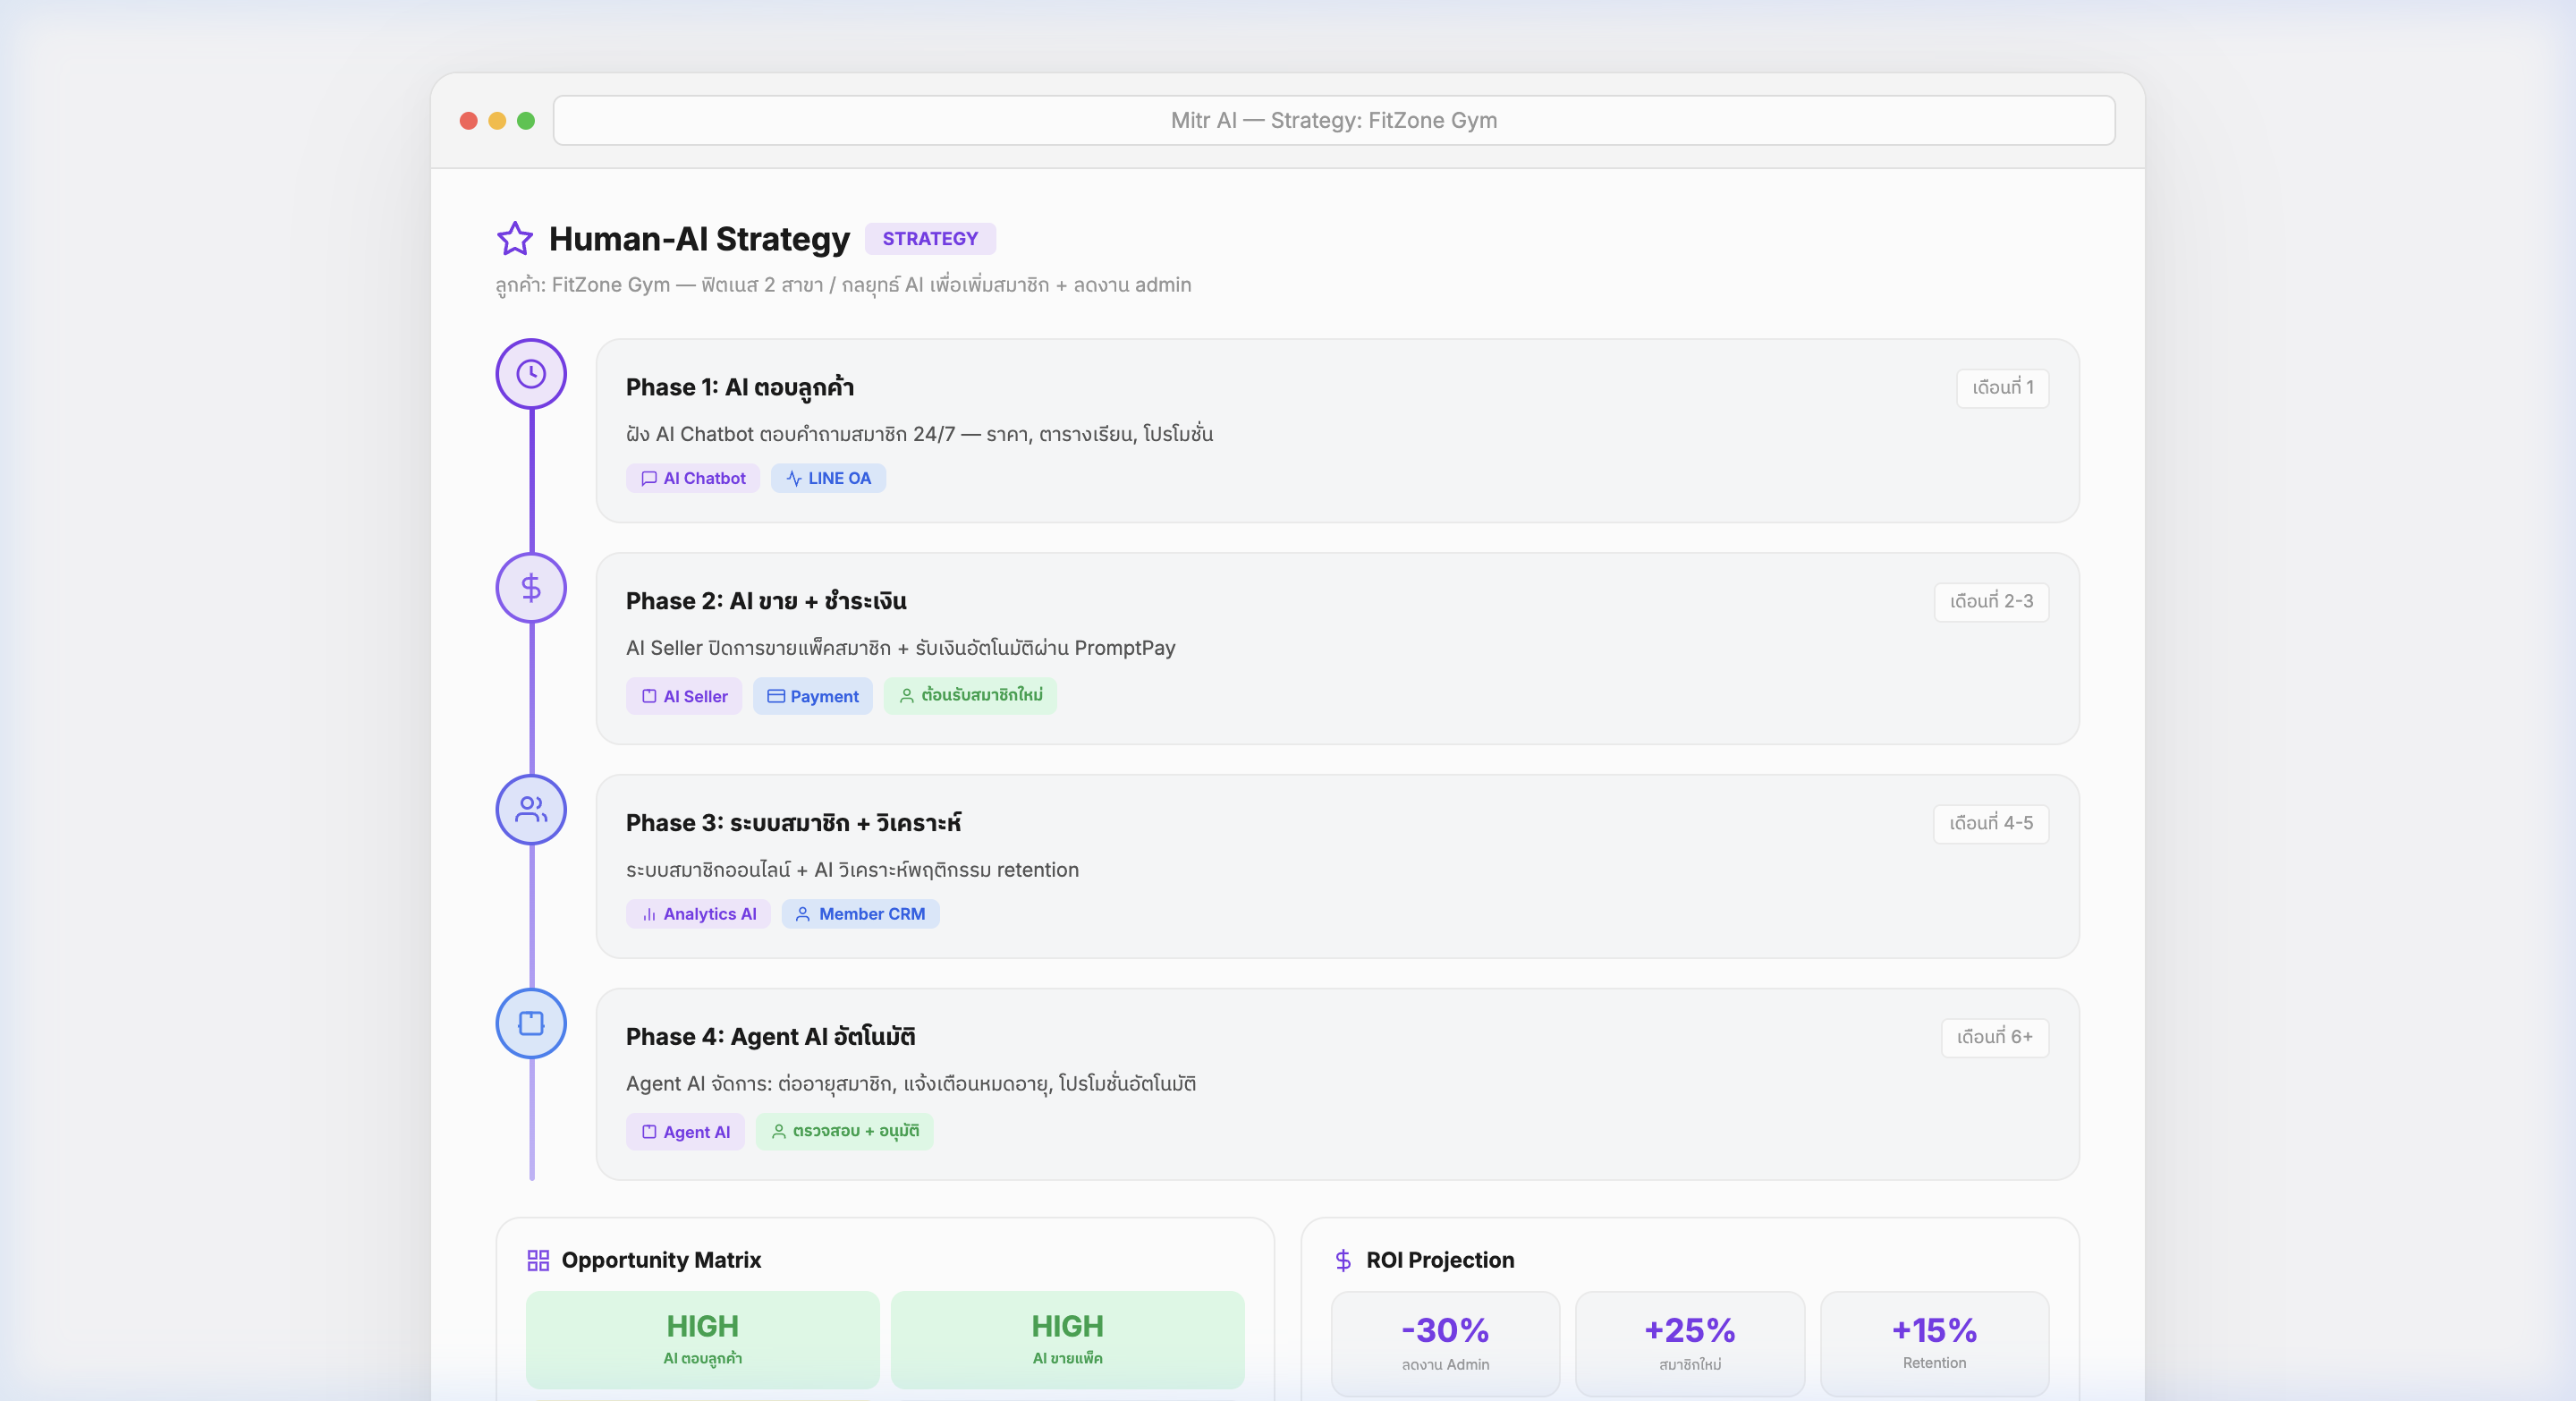
Task: Click the STRATEGY badge in the header
Action: coord(930,238)
